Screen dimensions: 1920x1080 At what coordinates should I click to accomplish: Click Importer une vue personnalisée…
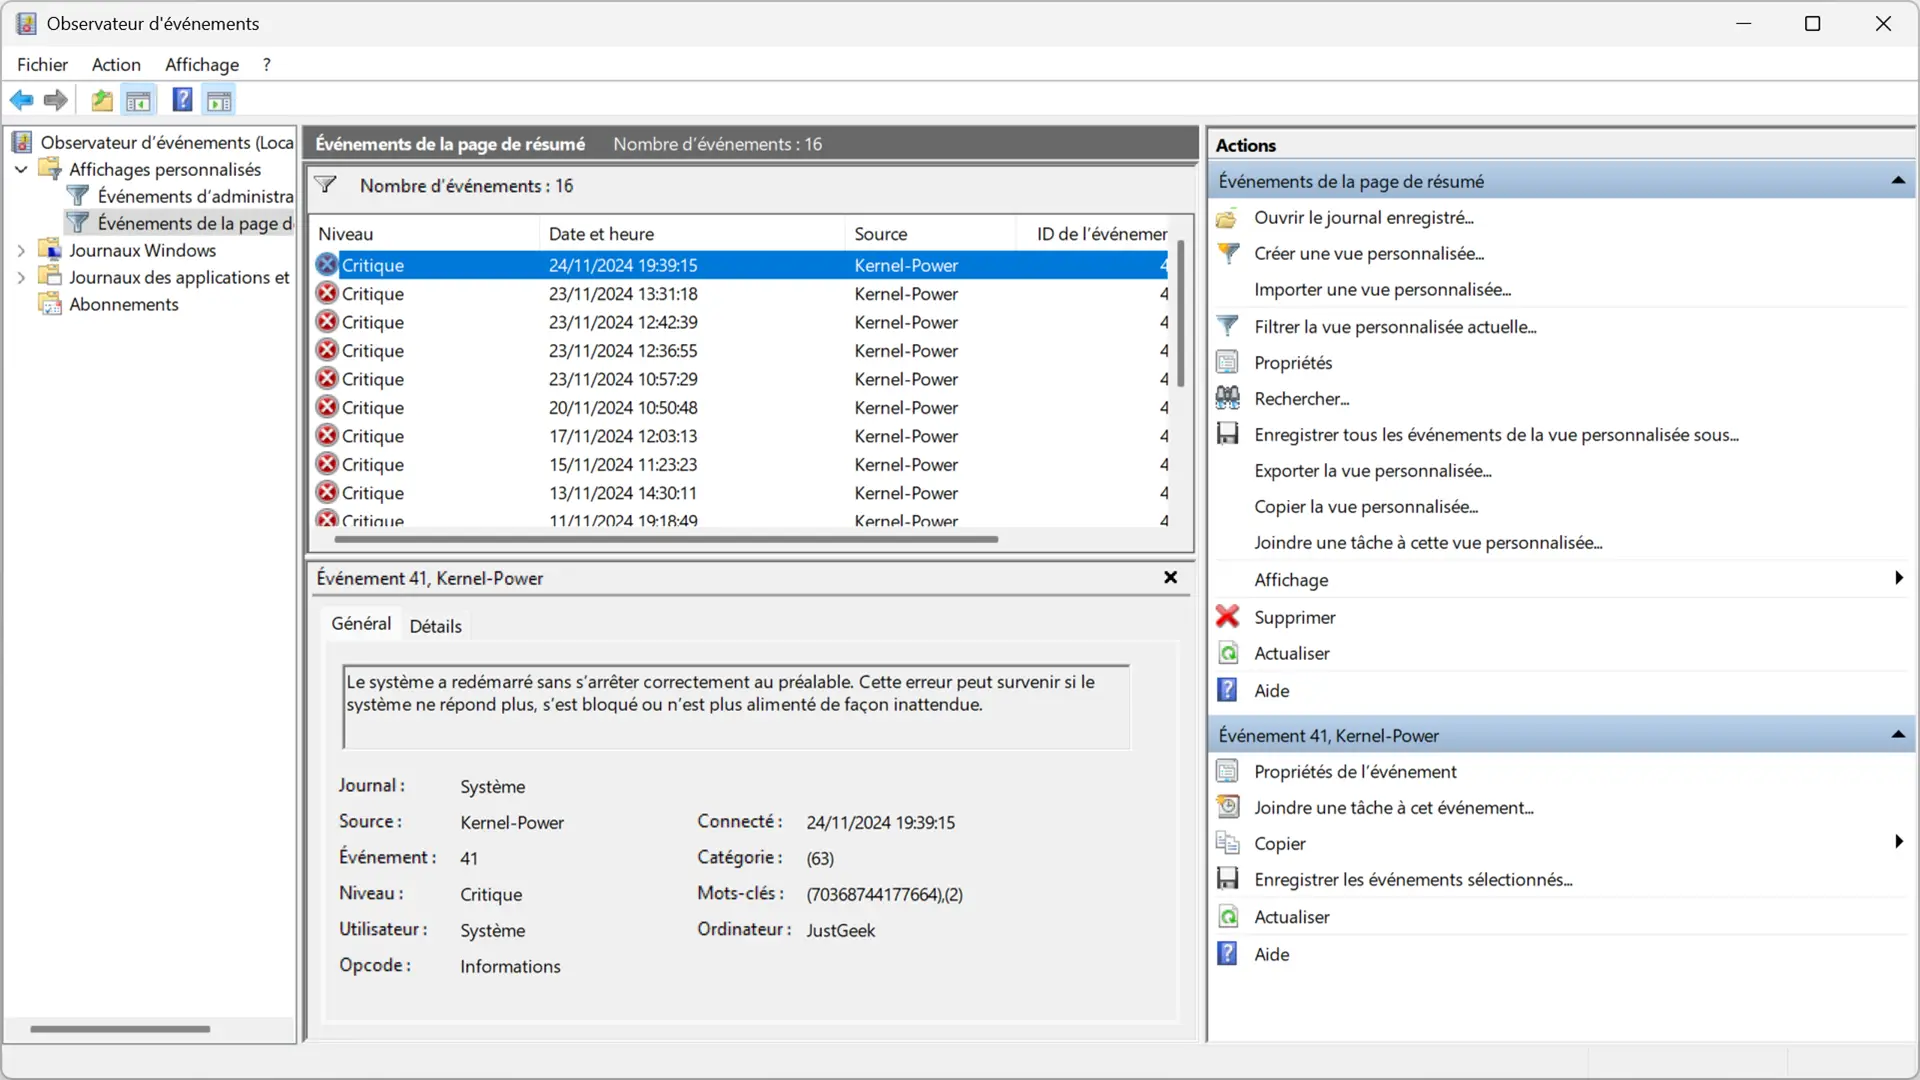click(x=1382, y=290)
